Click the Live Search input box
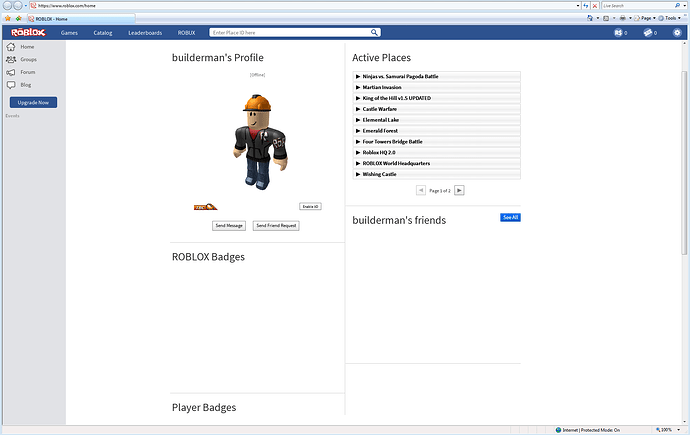Viewport: 690px width, 435px height. point(637,6)
